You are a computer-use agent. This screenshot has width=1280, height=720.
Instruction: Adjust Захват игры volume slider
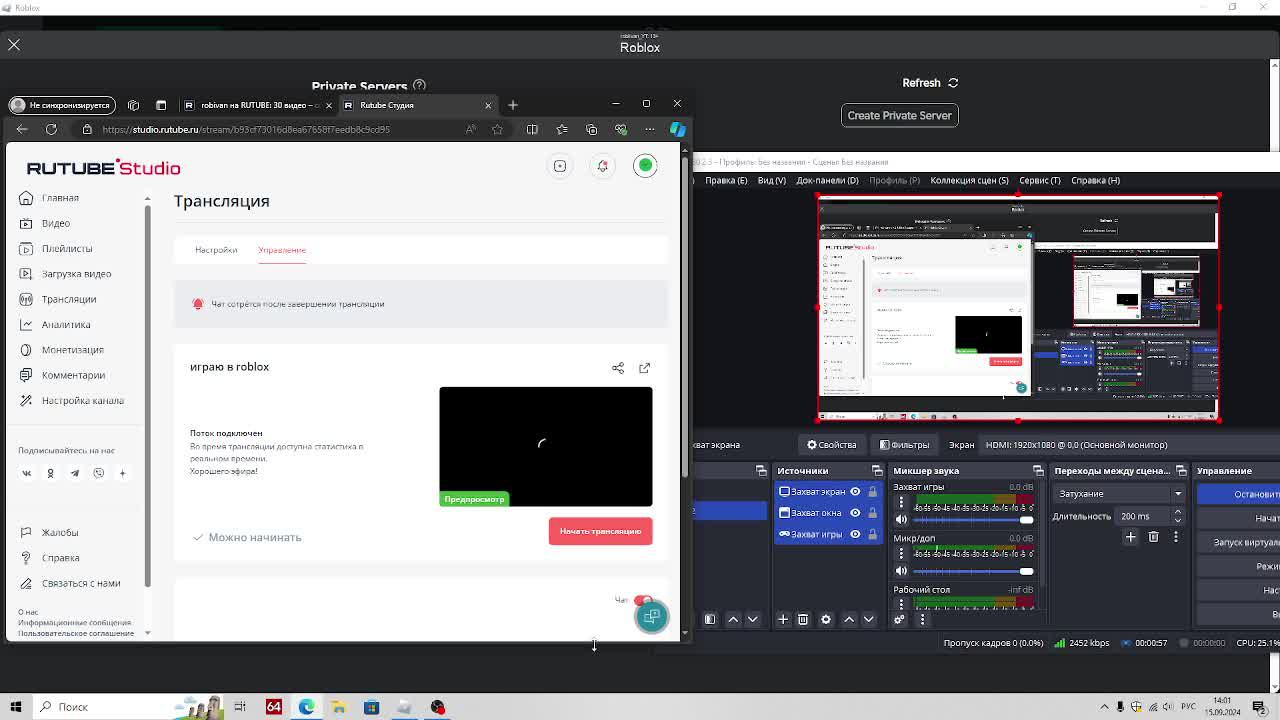973,520
